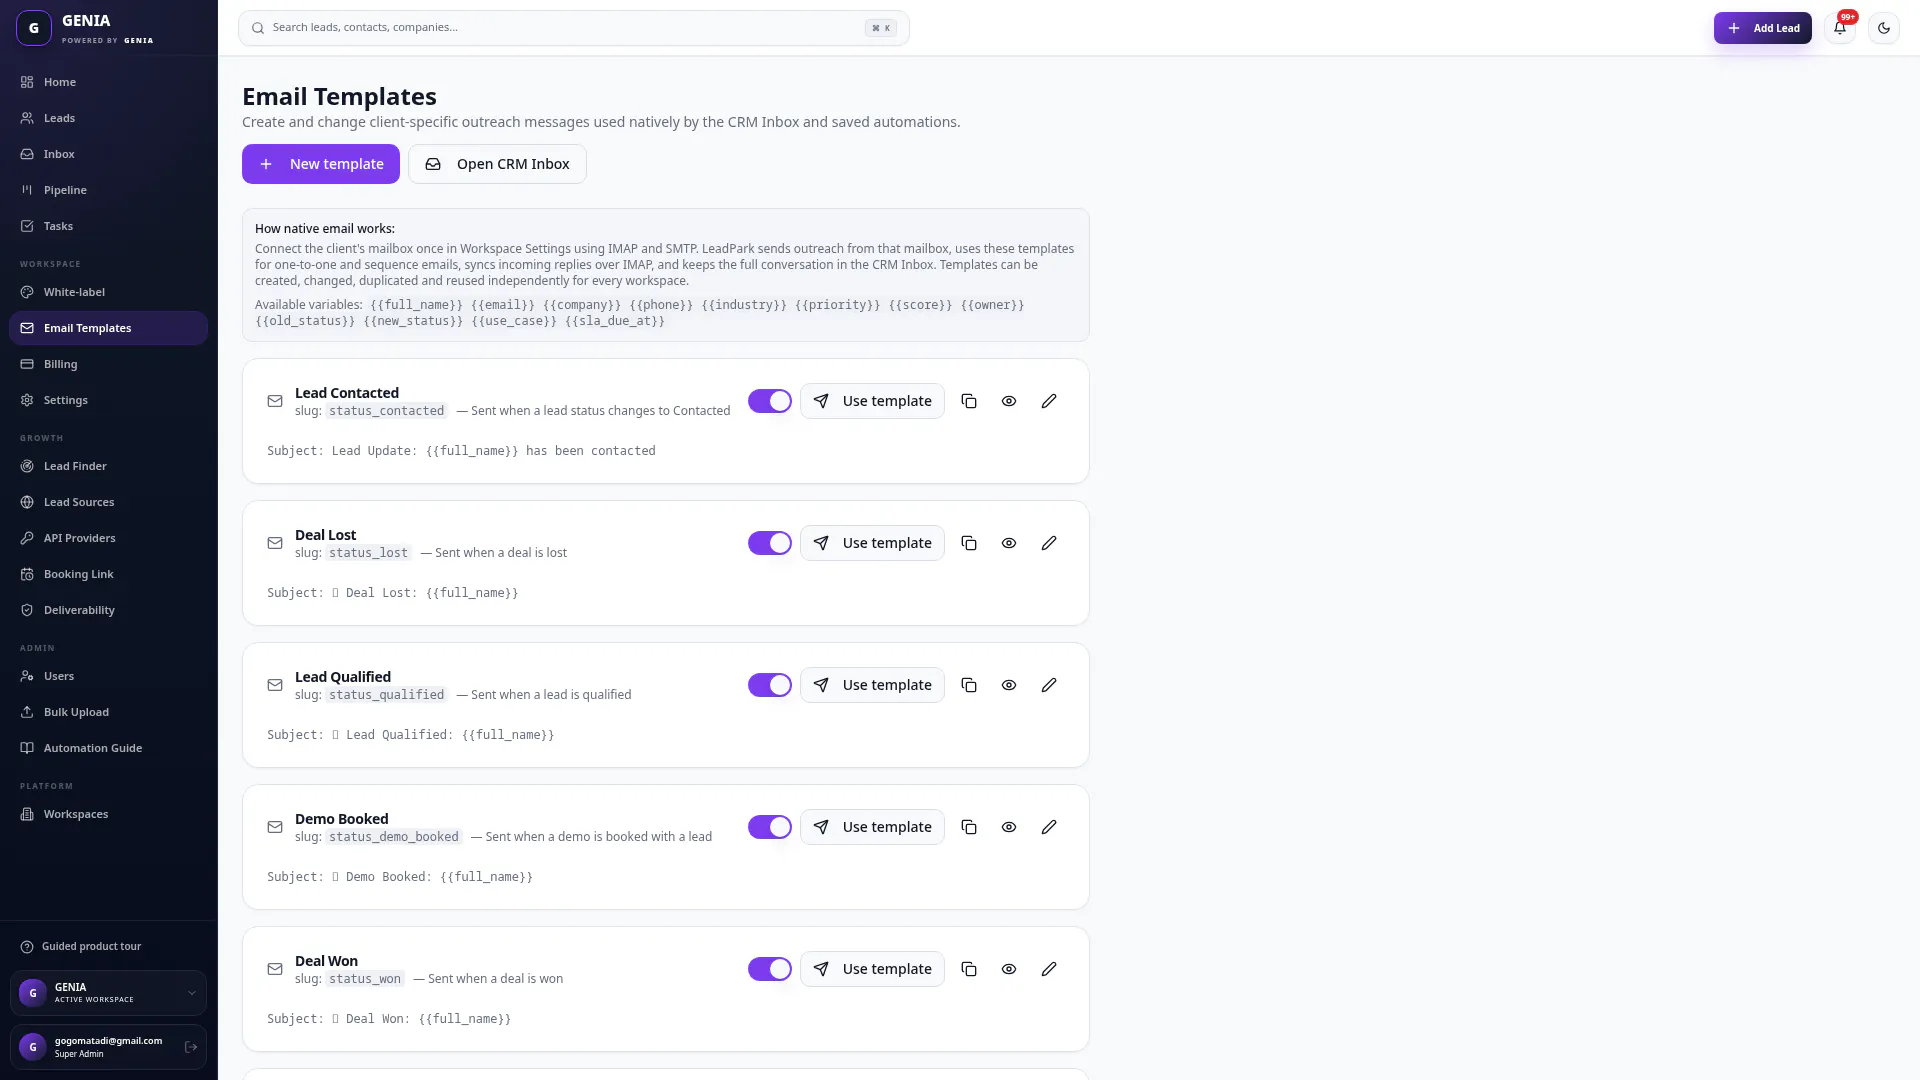The image size is (1920, 1080).
Task: Preview the Demo Booked template
Action: pos(1009,827)
